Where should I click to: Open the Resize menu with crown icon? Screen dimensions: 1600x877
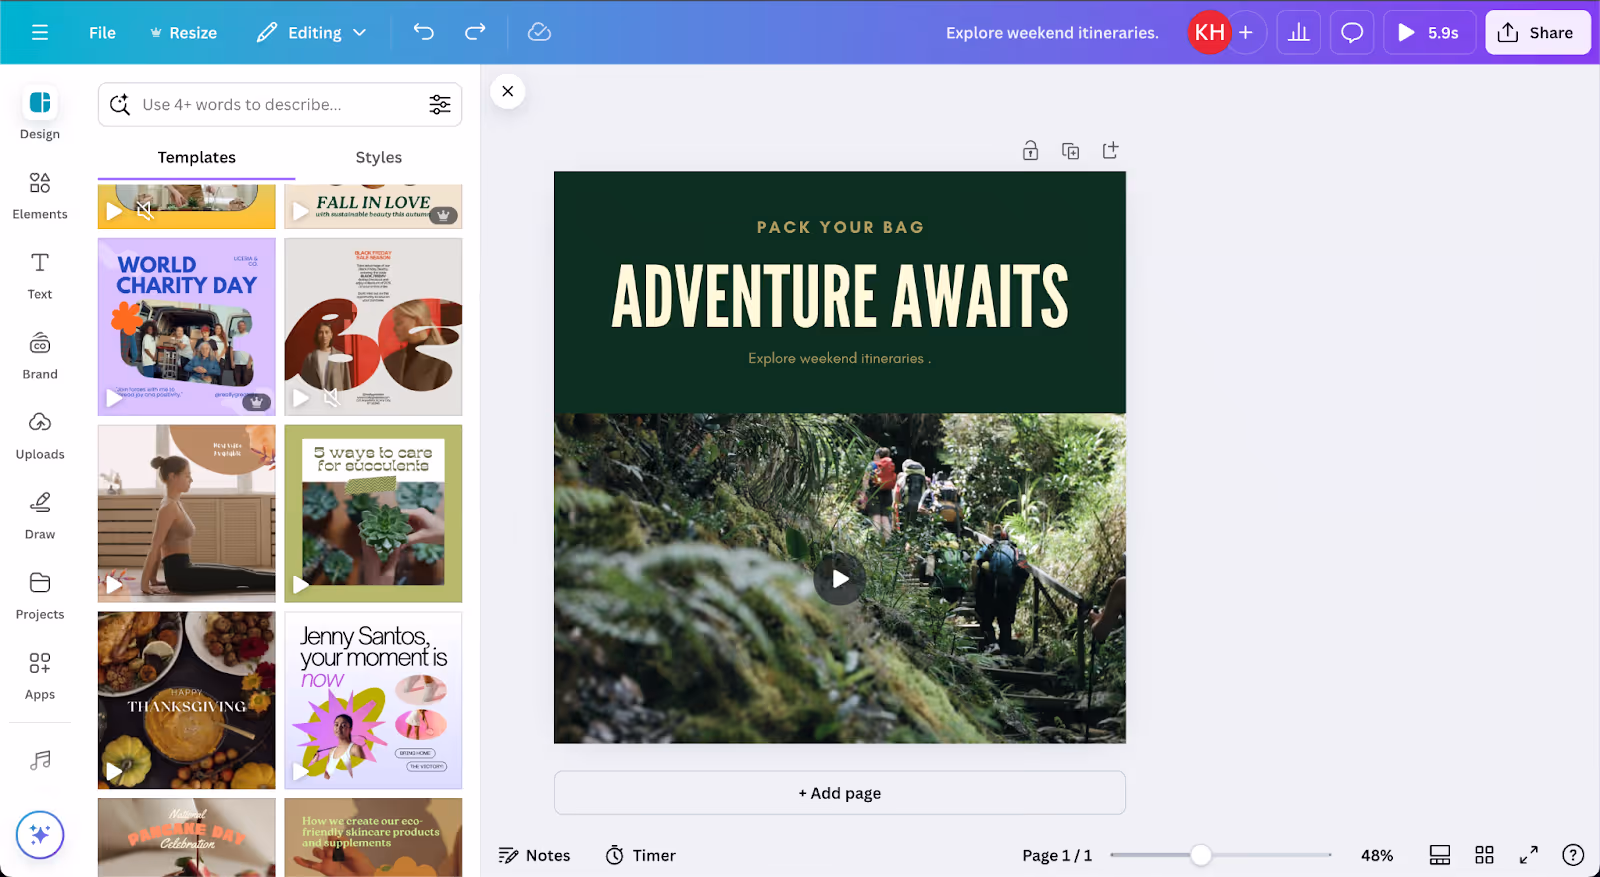(183, 32)
